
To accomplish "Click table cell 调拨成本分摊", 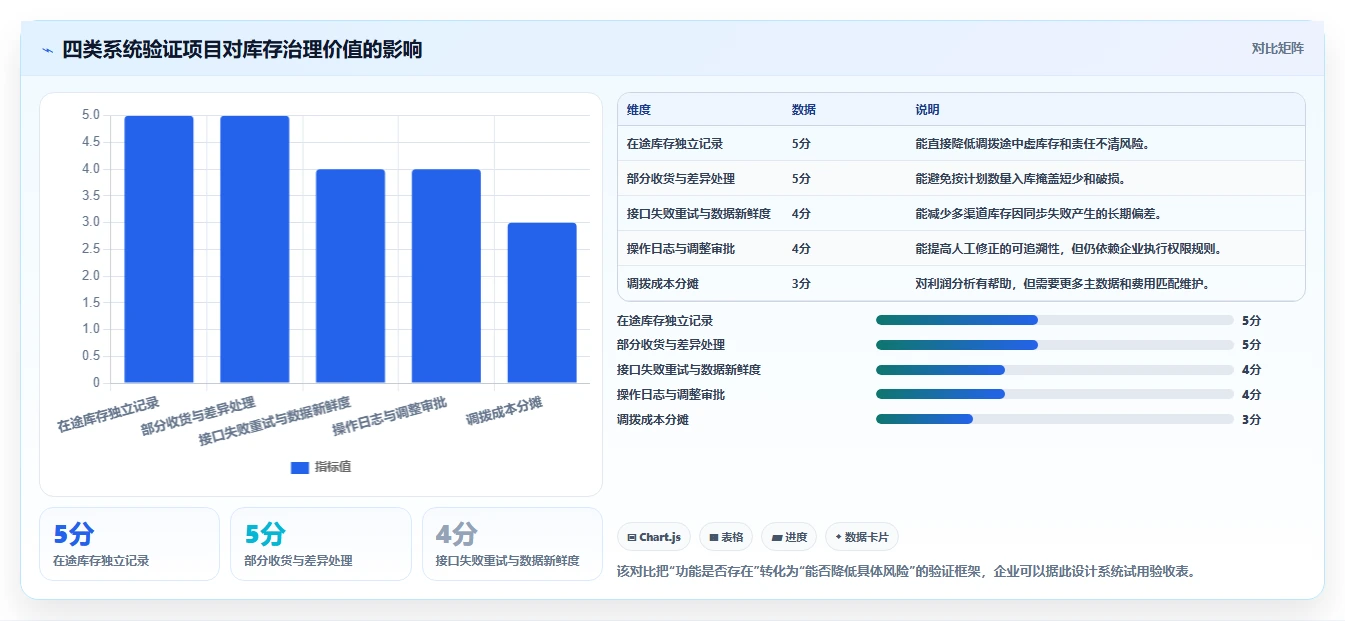I will coord(663,284).
